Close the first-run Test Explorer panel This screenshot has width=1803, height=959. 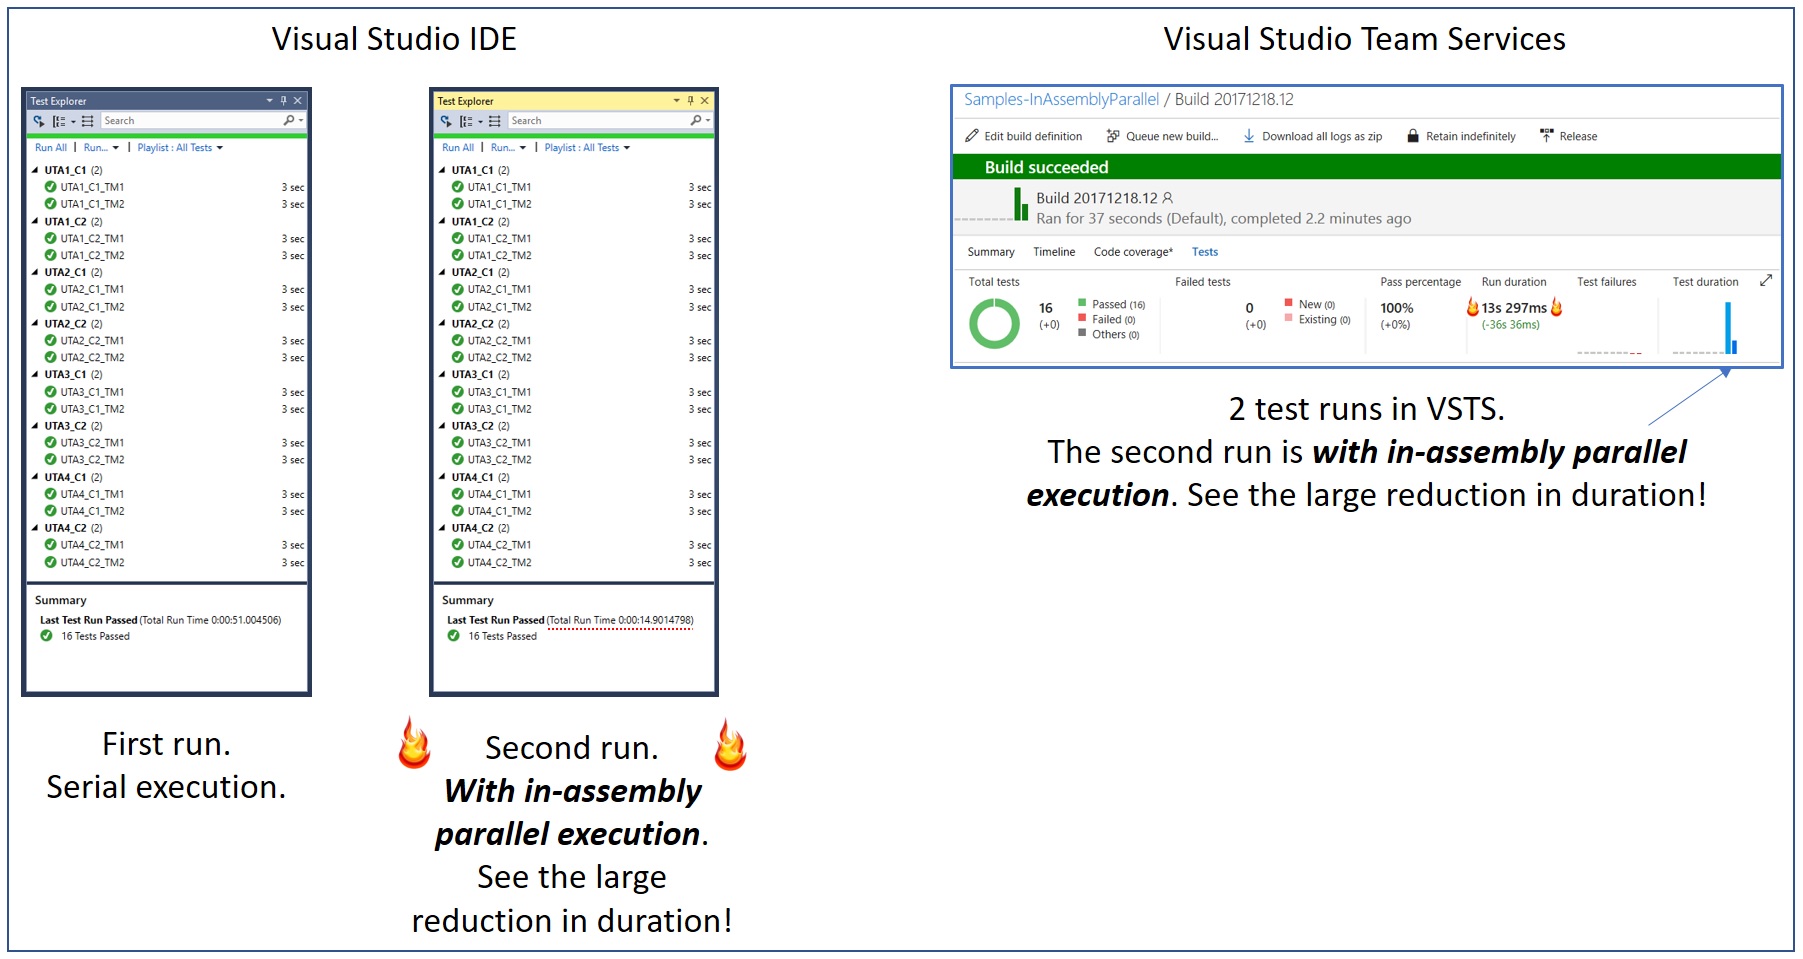298,101
